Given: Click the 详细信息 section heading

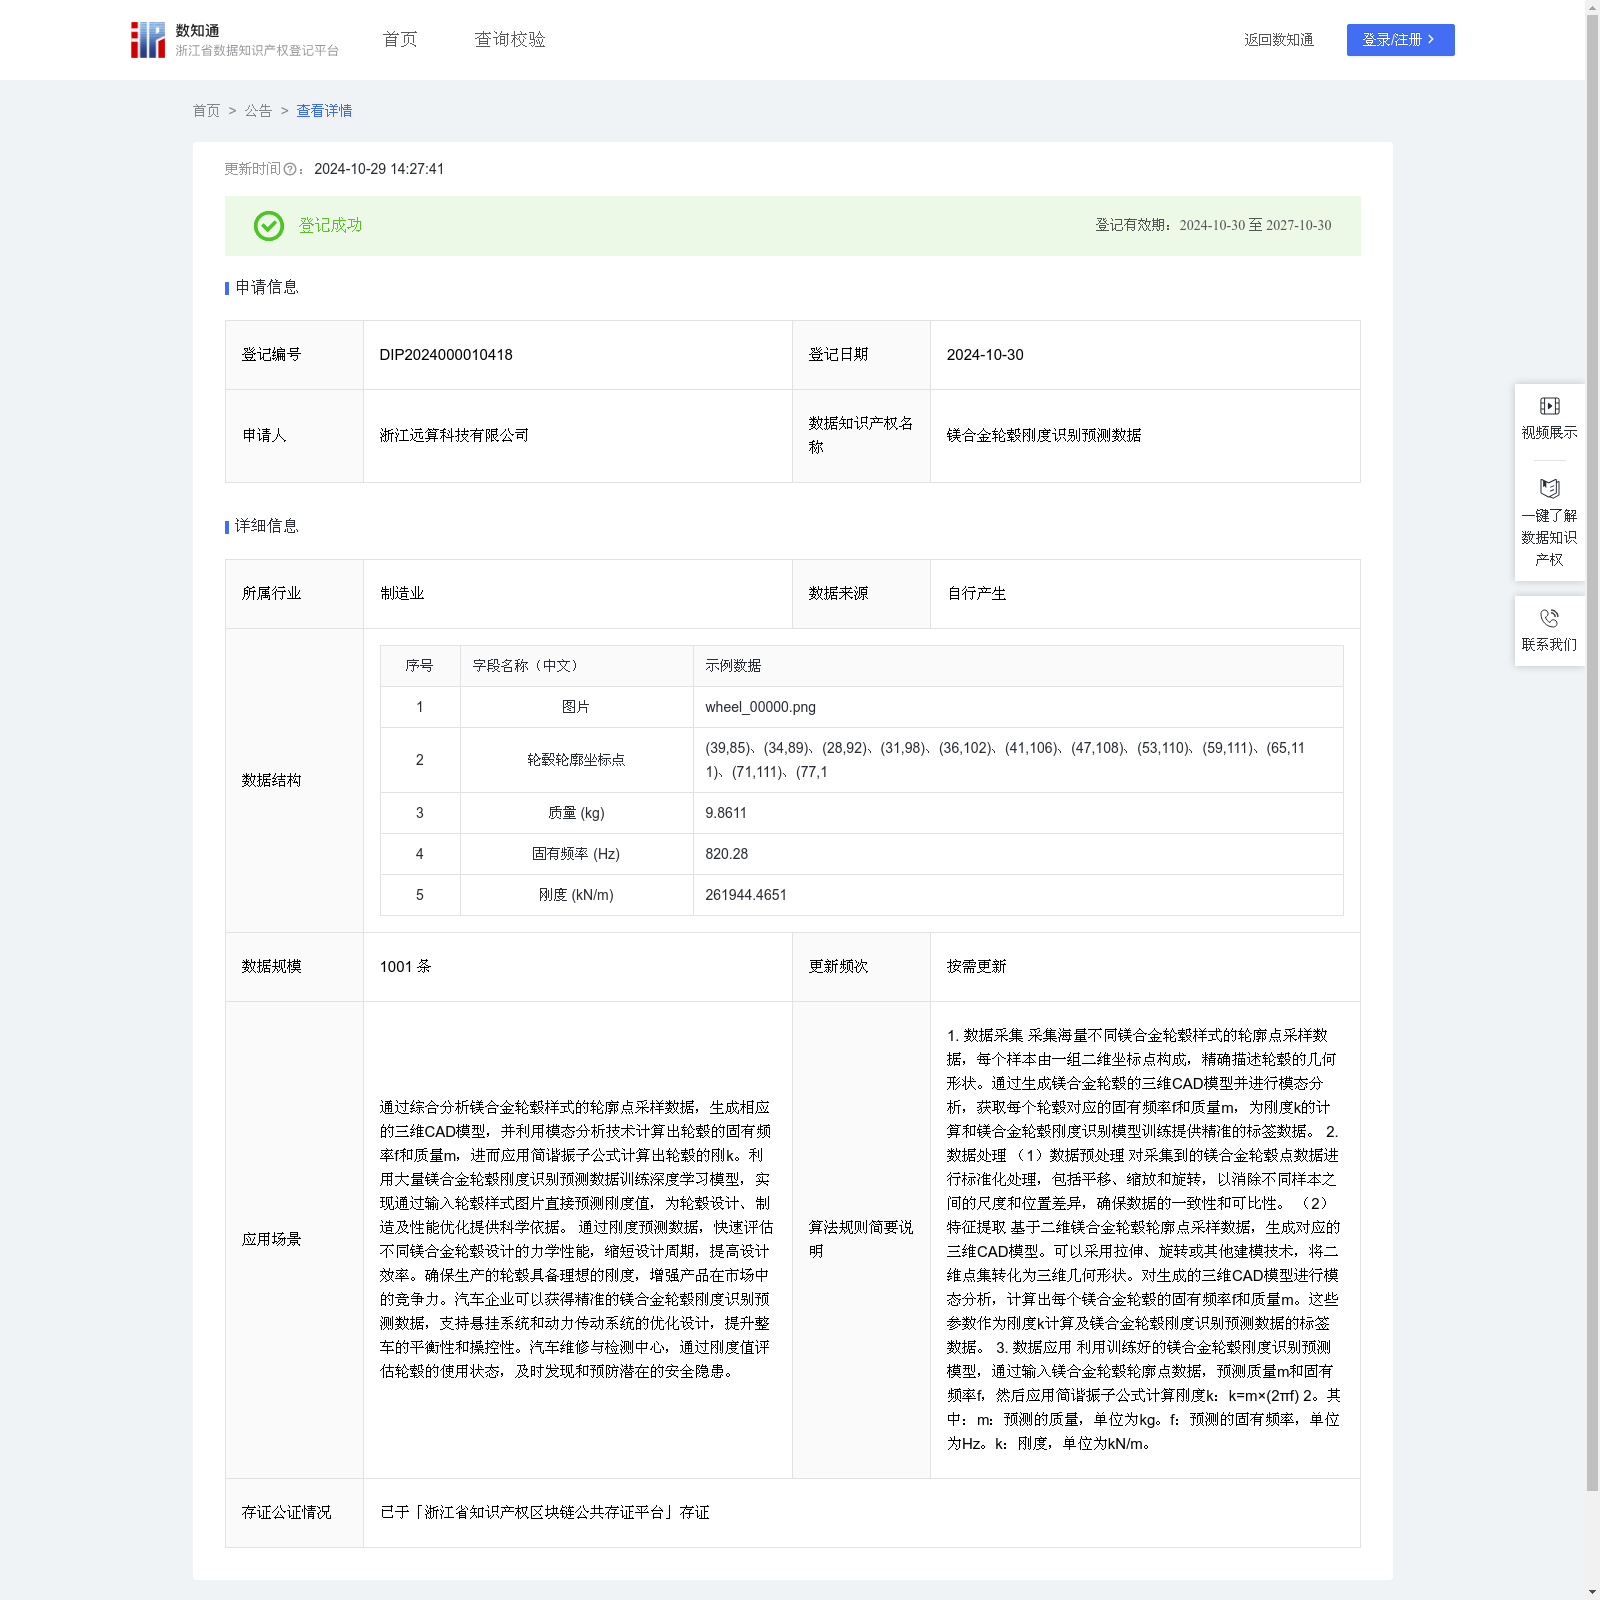Looking at the screenshot, I should (266, 527).
